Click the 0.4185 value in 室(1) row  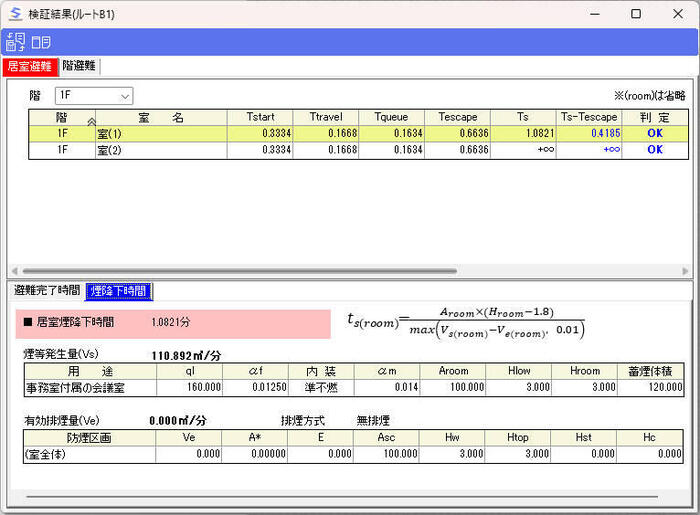point(605,133)
